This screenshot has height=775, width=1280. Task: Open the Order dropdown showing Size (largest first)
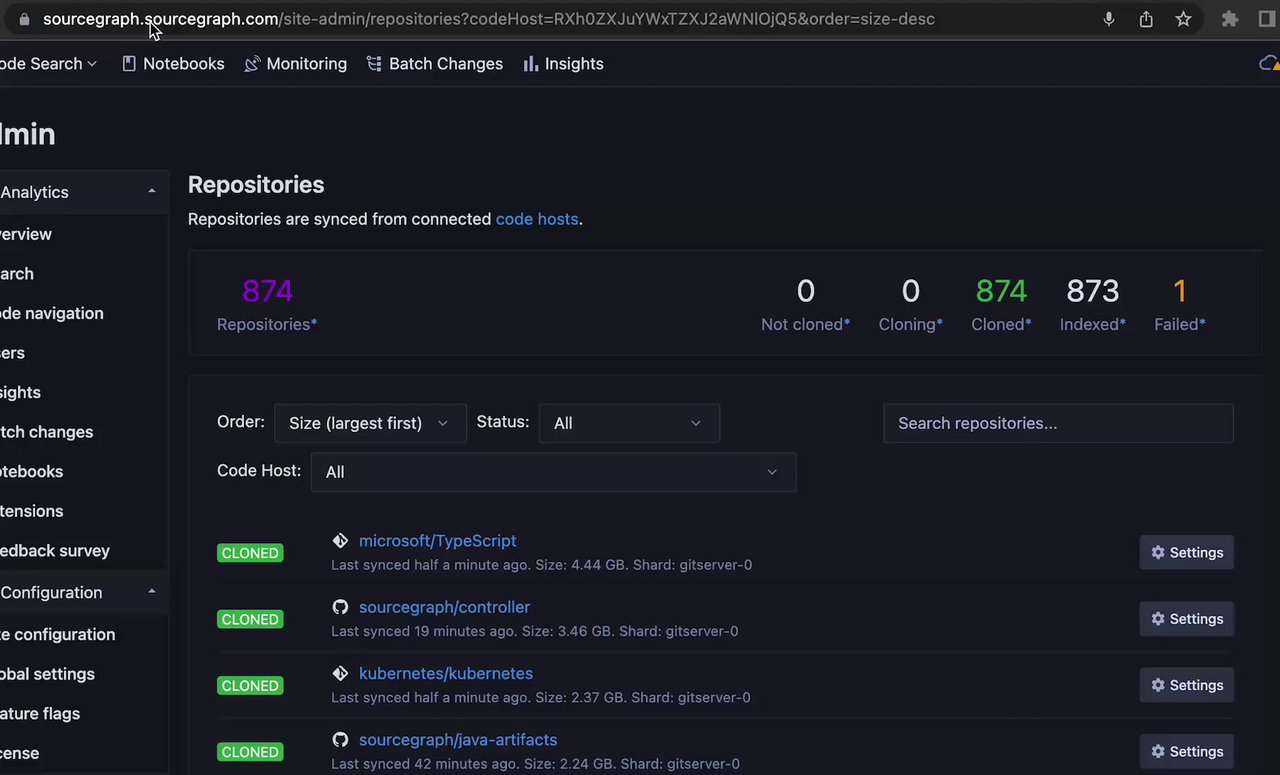[x=369, y=423]
